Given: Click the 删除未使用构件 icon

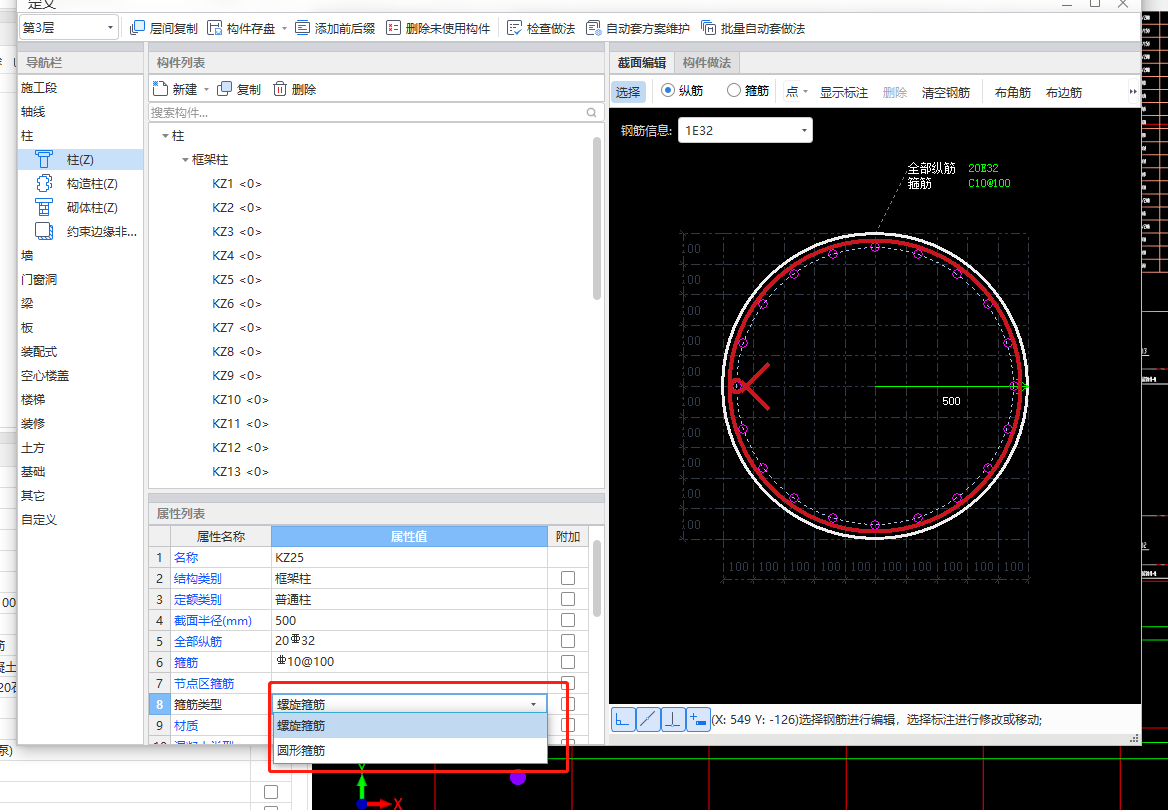Looking at the screenshot, I should click(x=393, y=28).
